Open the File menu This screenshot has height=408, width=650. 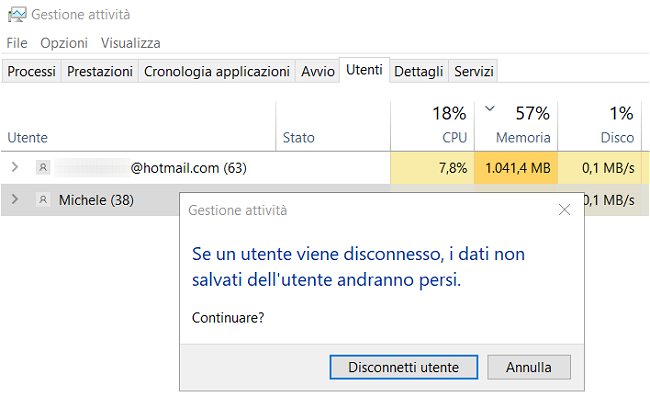(x=17, y=43)
